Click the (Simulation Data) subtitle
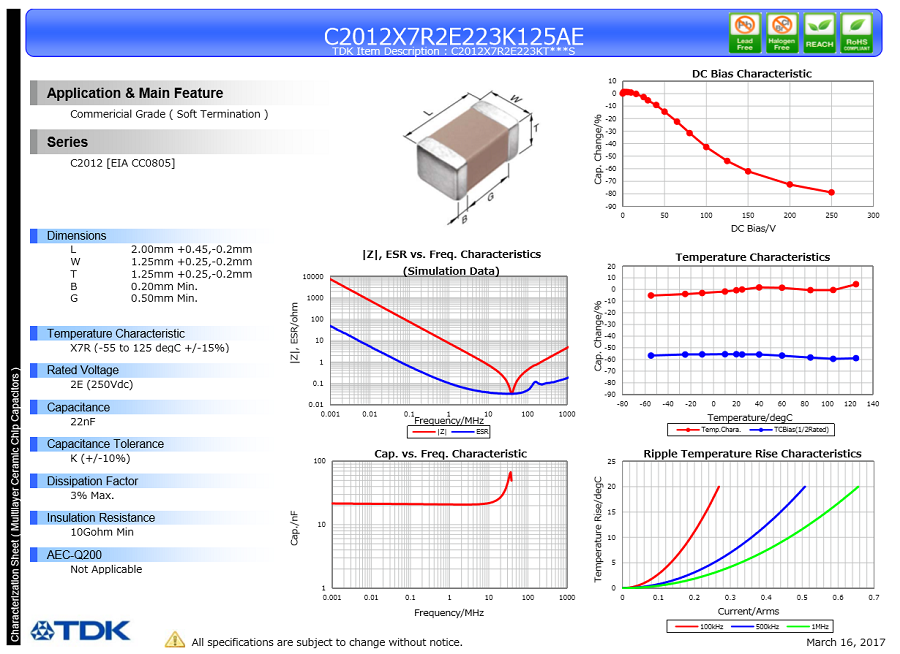Image resolution: width=900 pixels, height=654 pixels. [451, 271]
